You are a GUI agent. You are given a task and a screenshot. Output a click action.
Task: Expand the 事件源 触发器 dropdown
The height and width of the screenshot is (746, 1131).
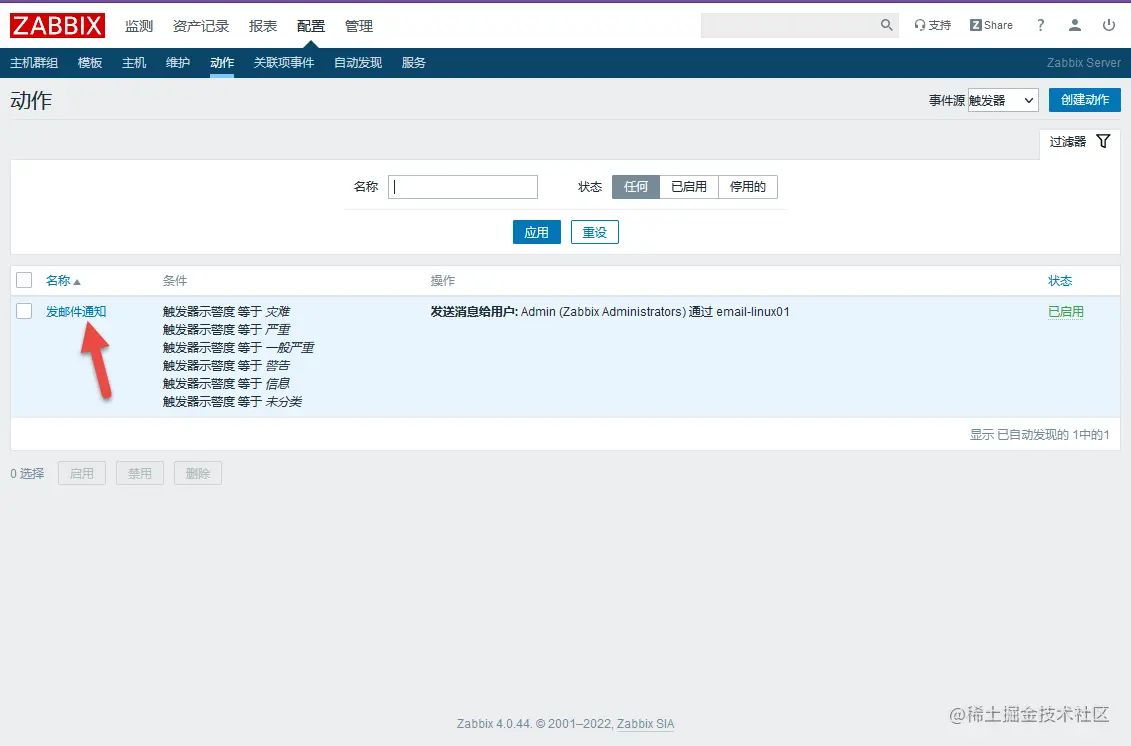[x=1003, y=100]
